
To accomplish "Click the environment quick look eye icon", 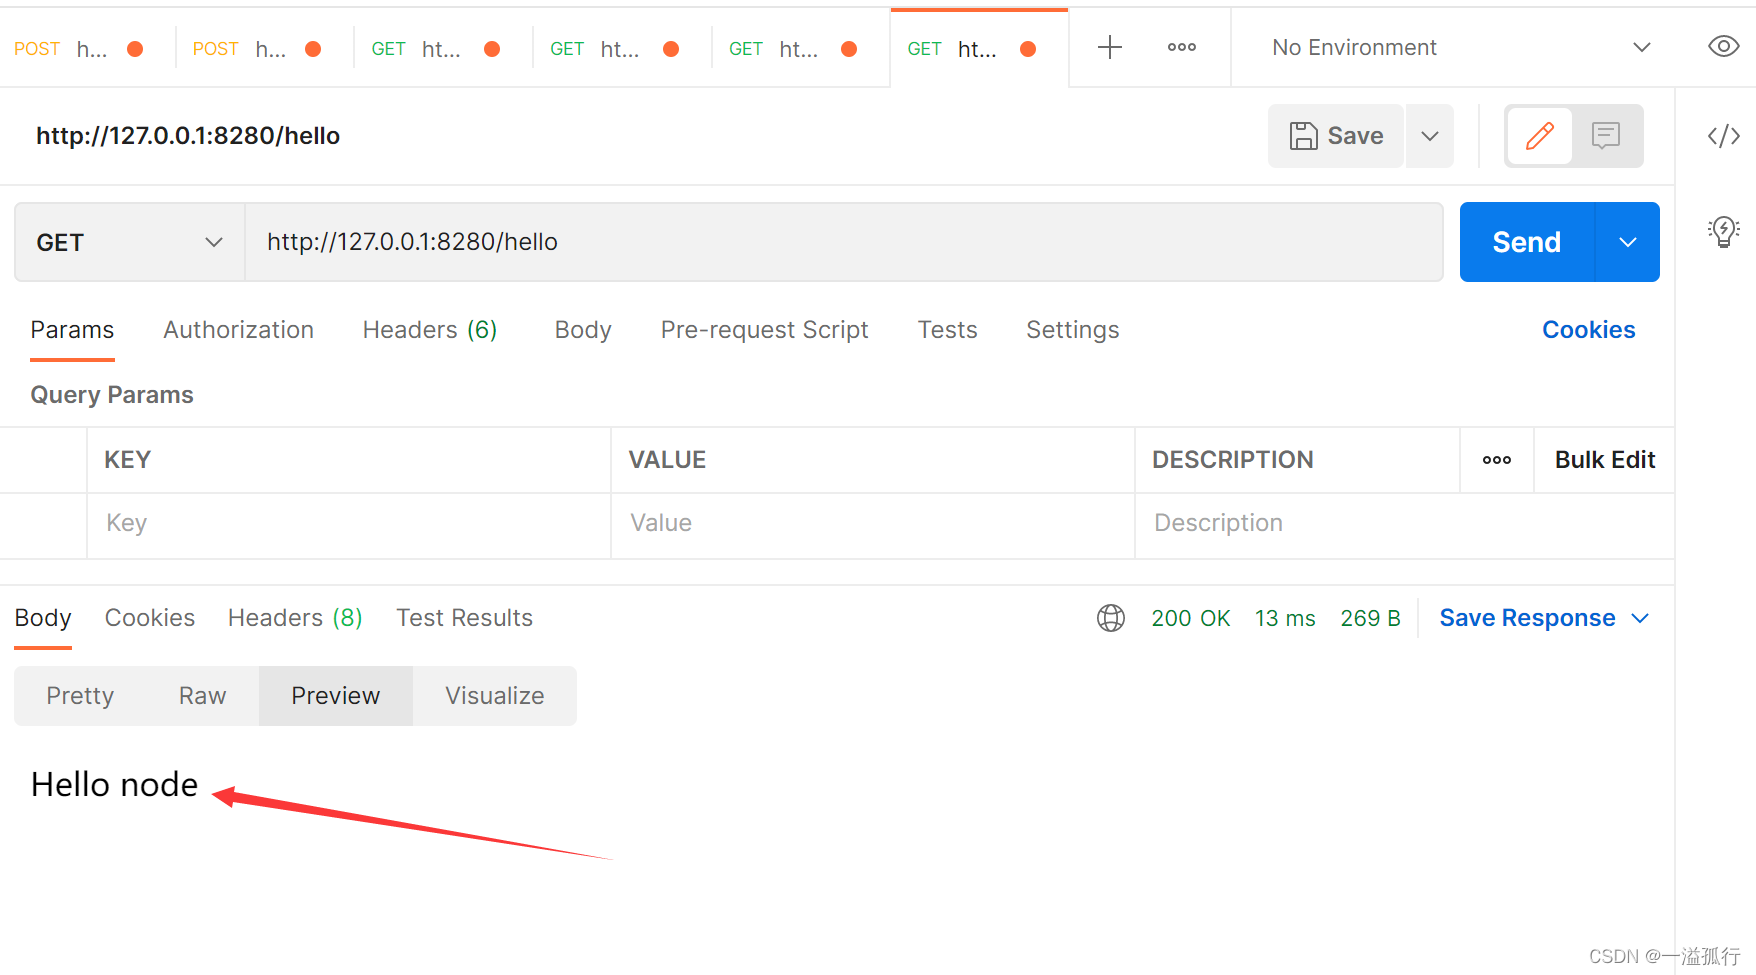I will [x=1724, y=46].
